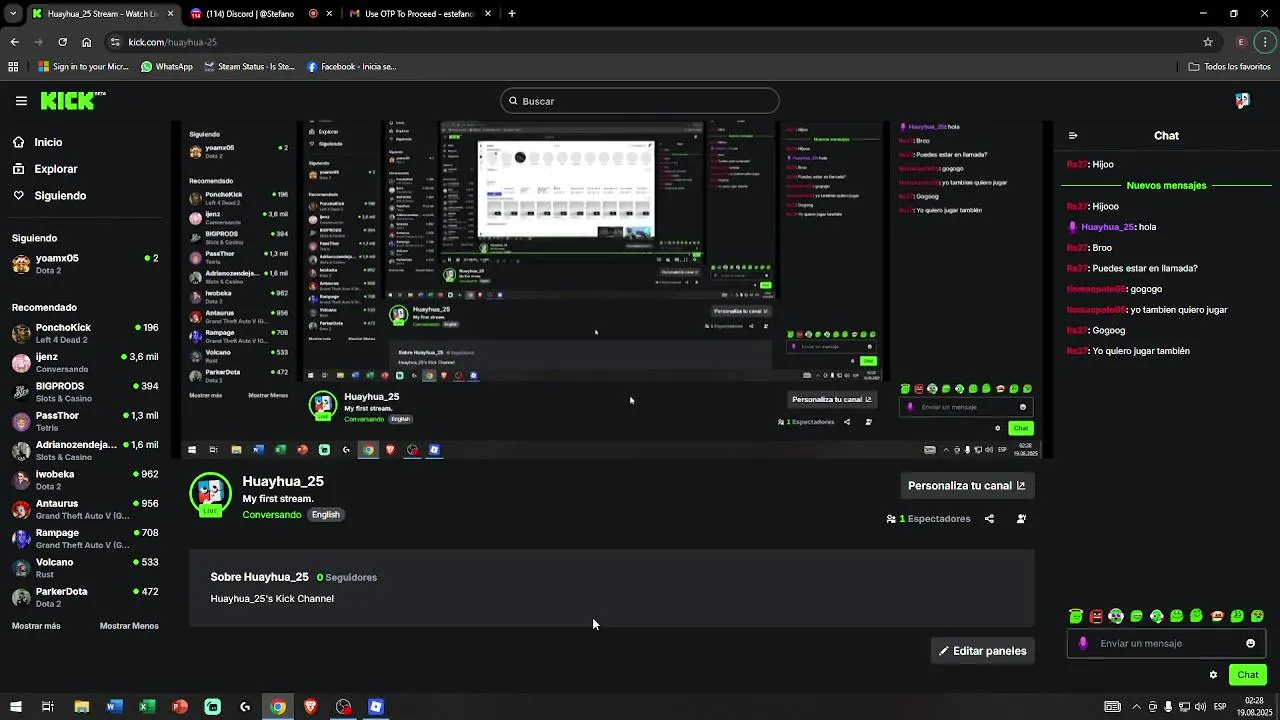Open the profile avatar menu
Viewport: 1280px width, 720px height.
[1242, 101]
